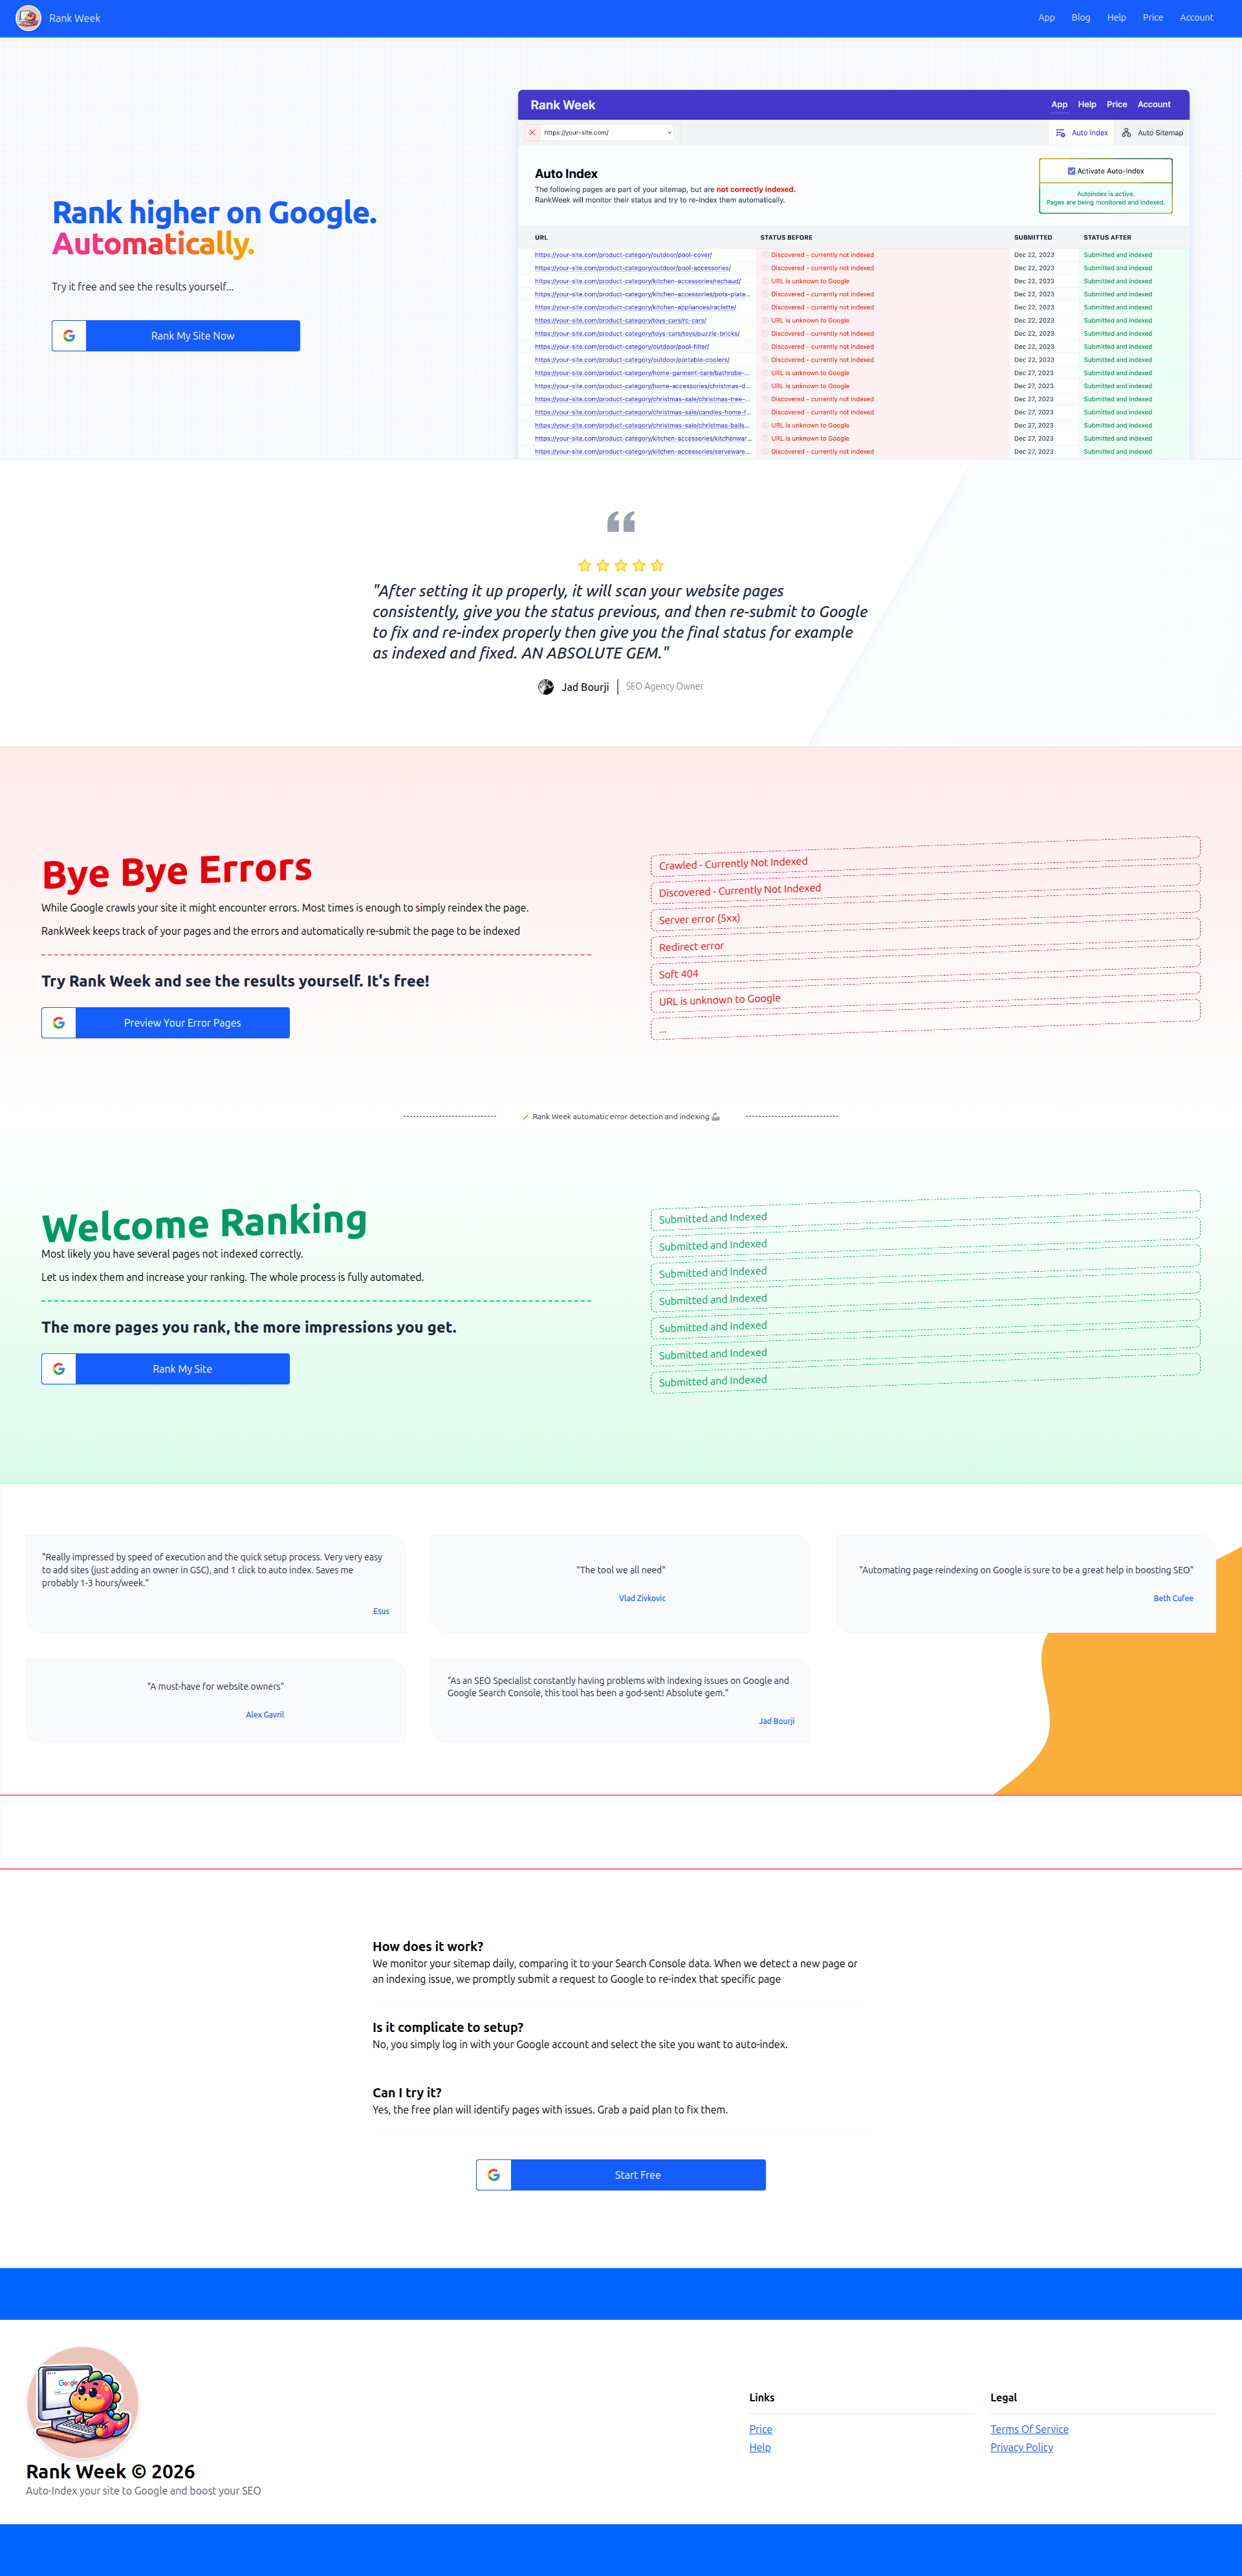
Task: Click Google icon beside Start Free
Action: 494,2175
